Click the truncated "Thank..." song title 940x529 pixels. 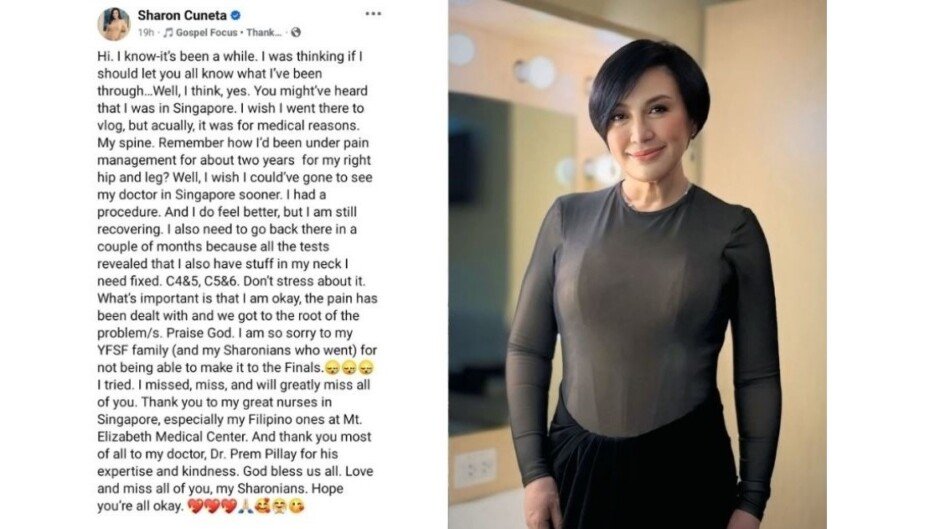click(264, 32)
